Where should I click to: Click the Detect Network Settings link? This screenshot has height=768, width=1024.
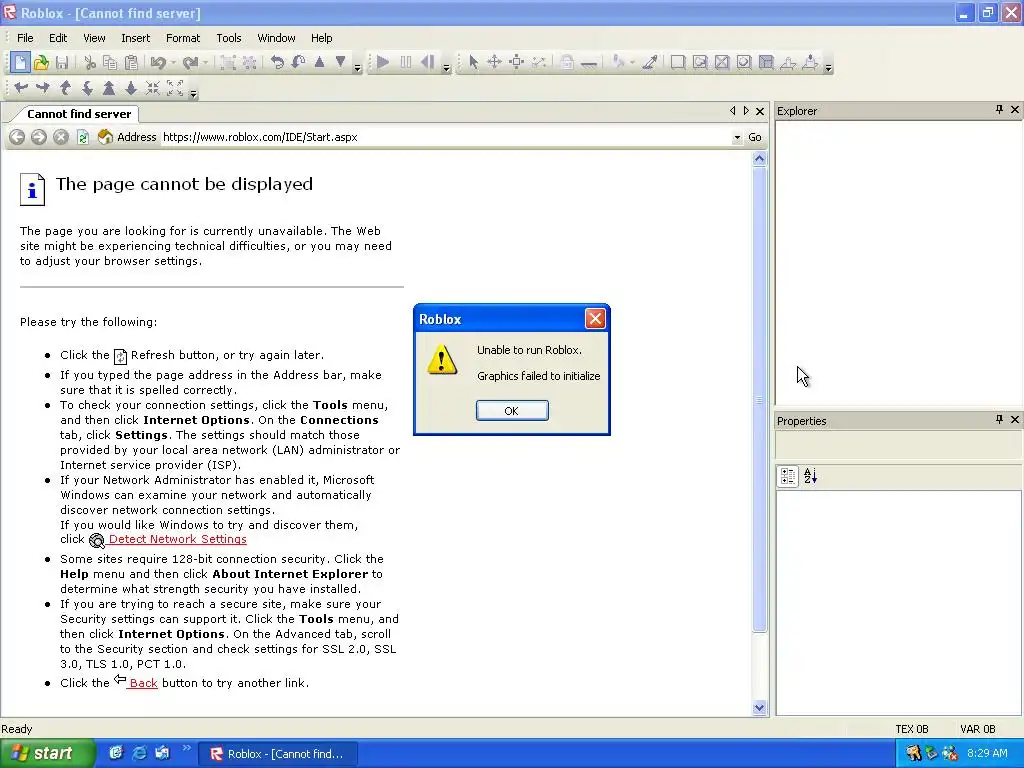click(177, 539)
